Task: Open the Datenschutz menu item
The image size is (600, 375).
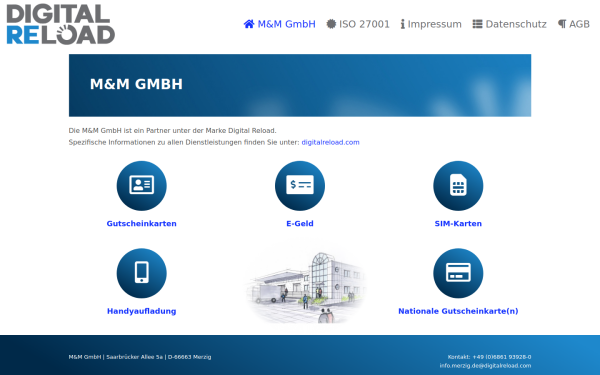Action: point(509,24)
